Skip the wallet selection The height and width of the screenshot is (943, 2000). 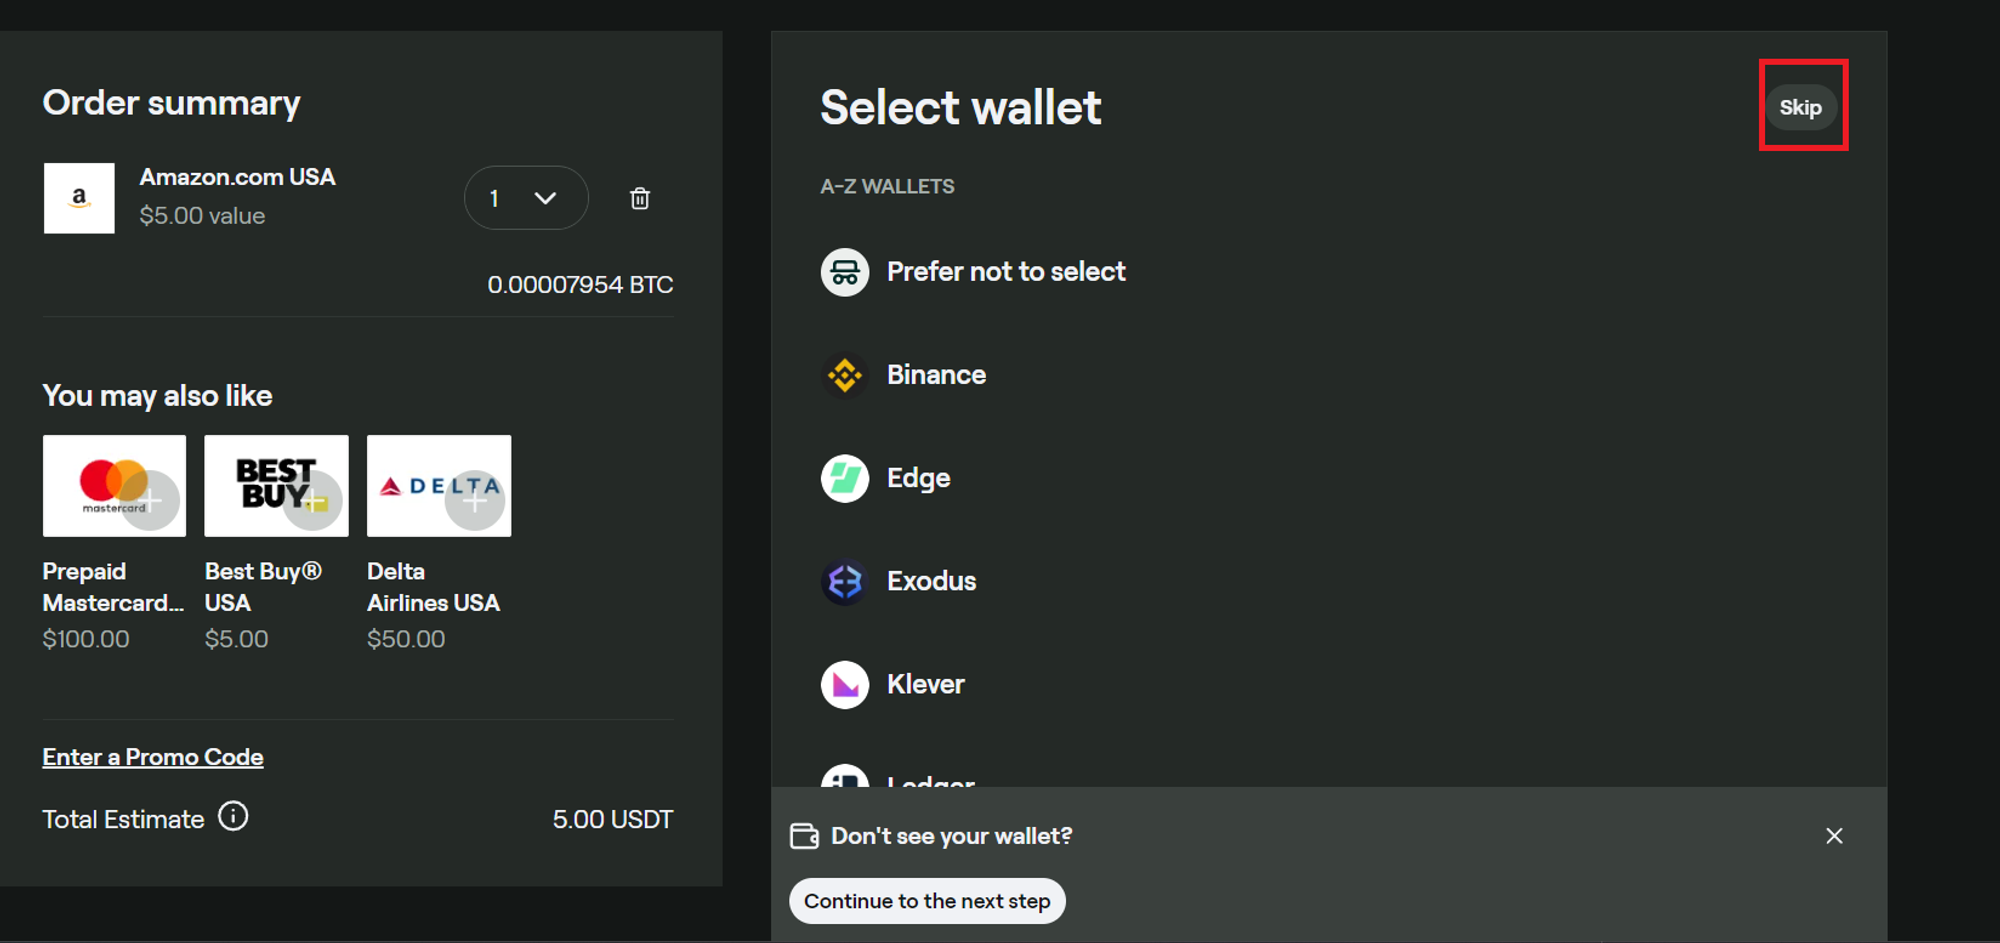click(1801, 107)
